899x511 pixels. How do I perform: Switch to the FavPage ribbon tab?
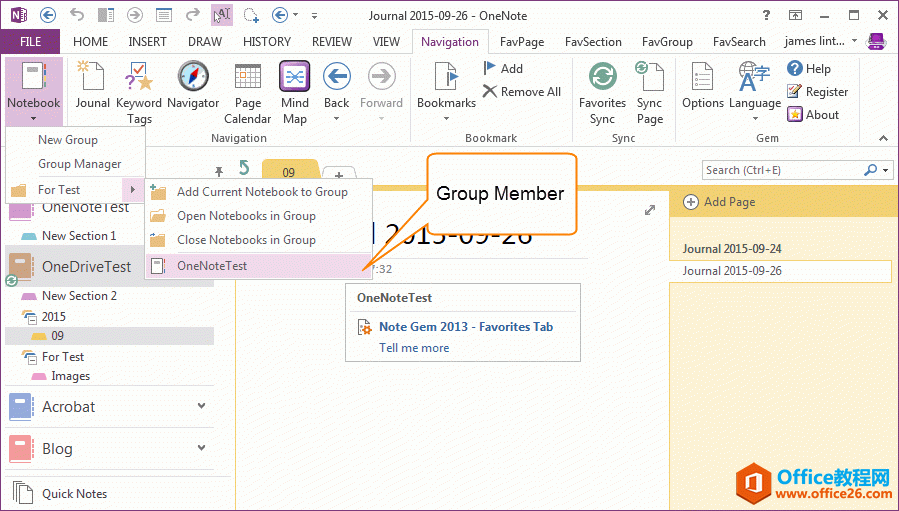click(x=522, y=42)
